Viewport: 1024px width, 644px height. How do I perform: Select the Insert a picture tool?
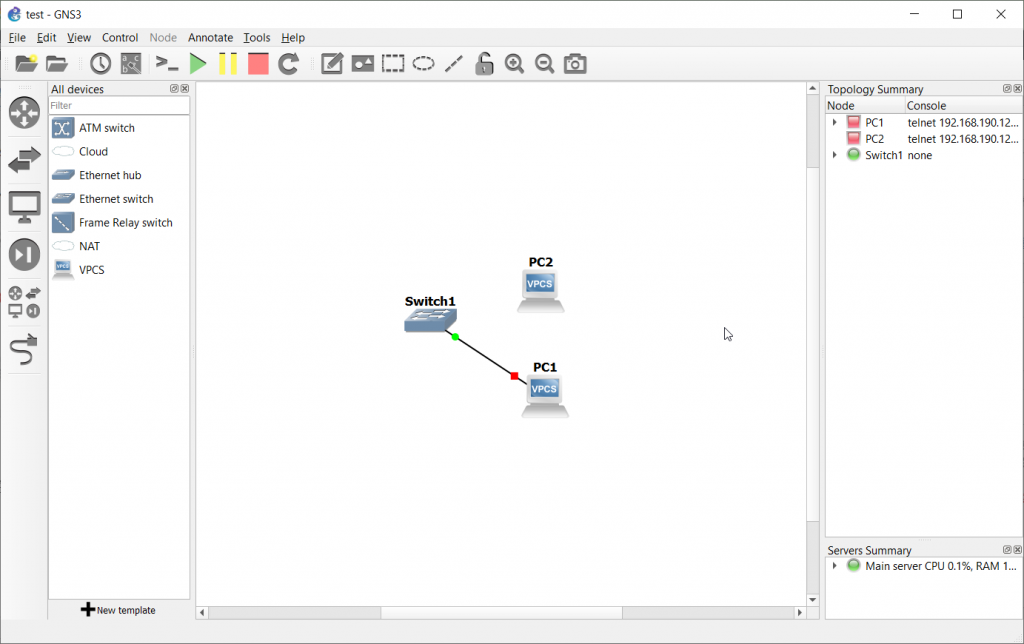click(x=362, y=63)
